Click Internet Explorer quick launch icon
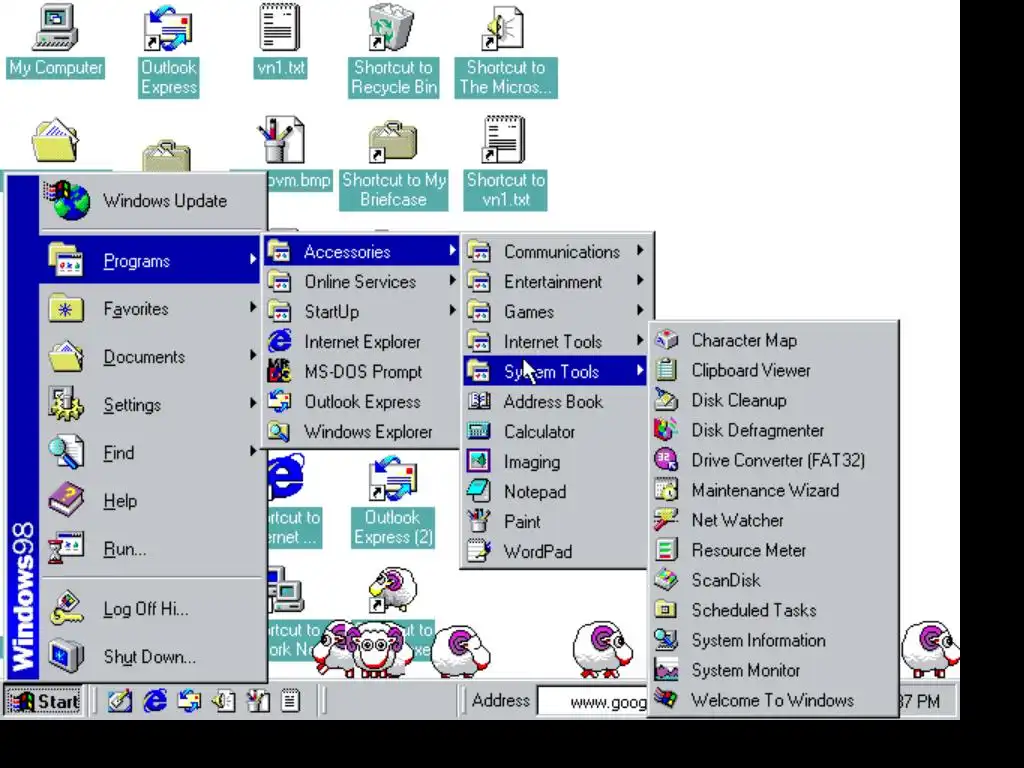1024x768 pixels. pos(155,701)
